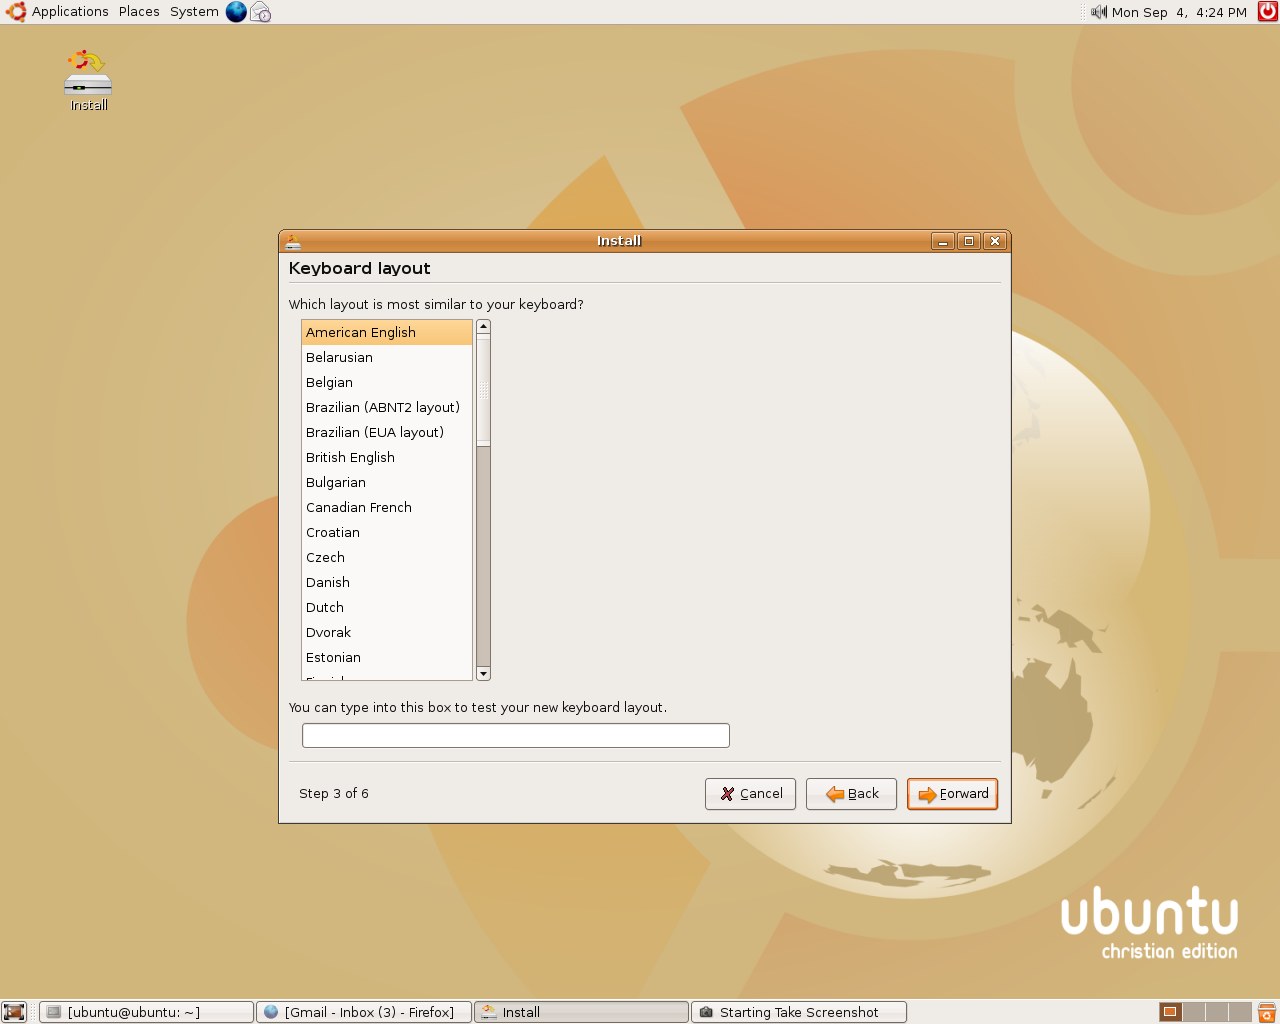
Task: Click the Back button
Action: pos(851,794)
